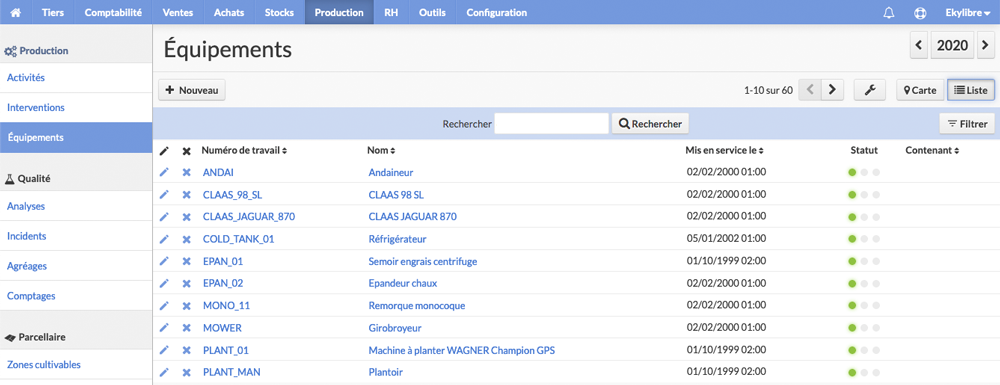Click the Nouveau button

click(192, 91)
